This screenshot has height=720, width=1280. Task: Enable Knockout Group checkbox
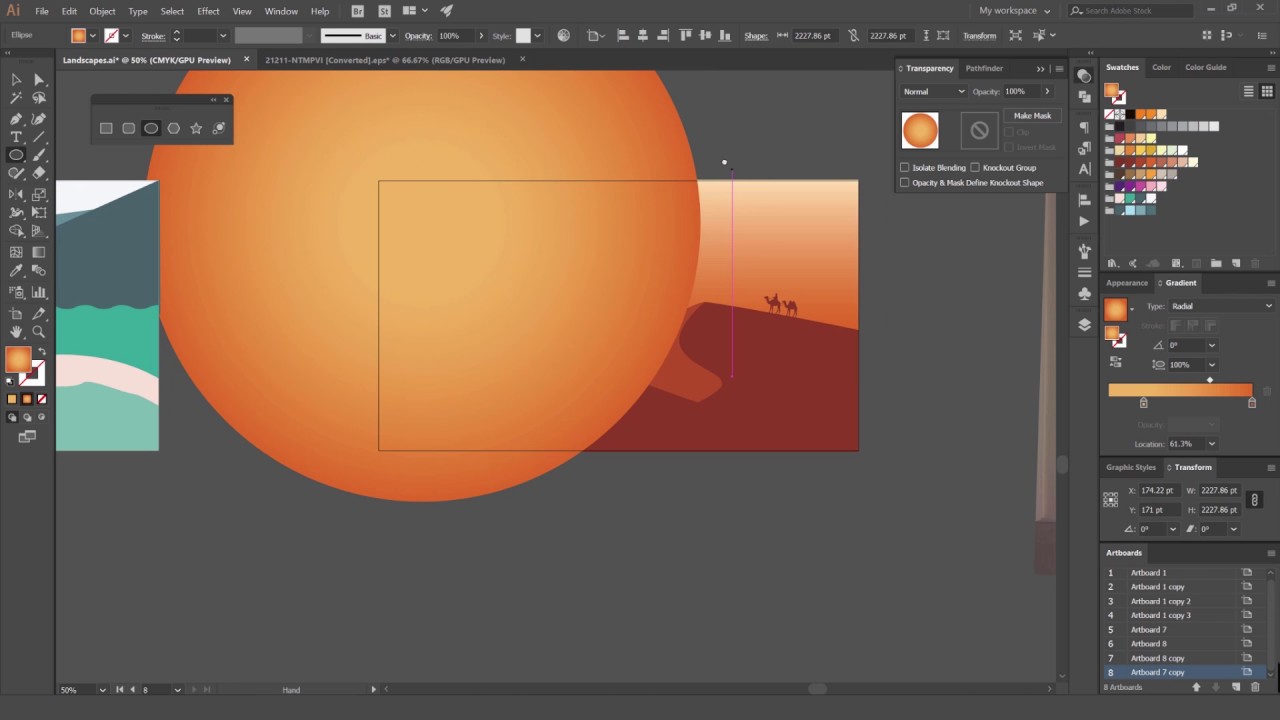(x=975, y=168)
